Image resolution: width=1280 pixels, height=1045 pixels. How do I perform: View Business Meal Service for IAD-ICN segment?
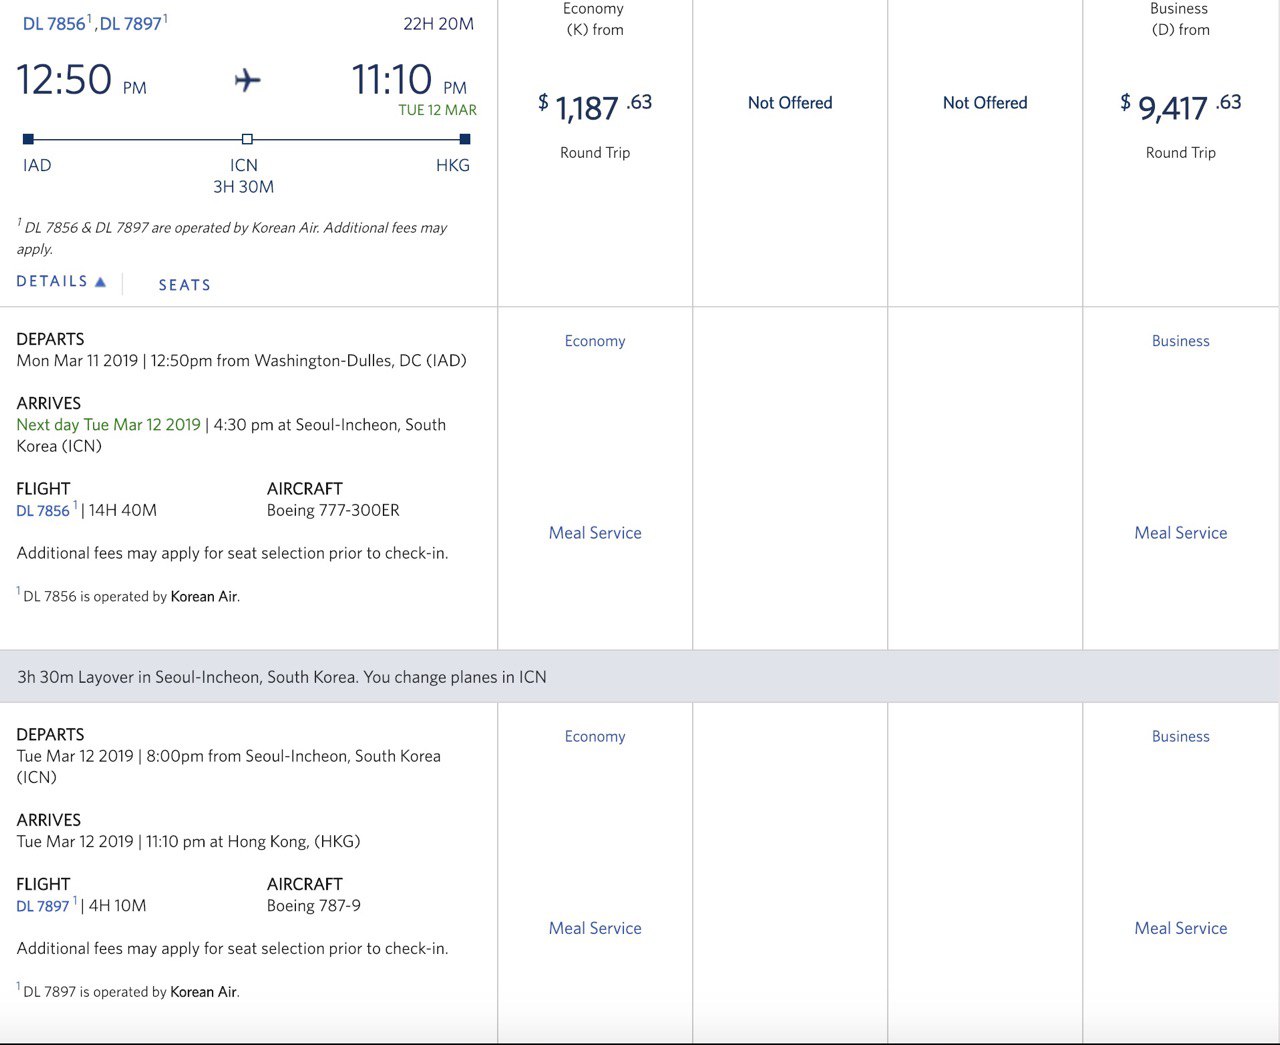[x=1180, y=533]
